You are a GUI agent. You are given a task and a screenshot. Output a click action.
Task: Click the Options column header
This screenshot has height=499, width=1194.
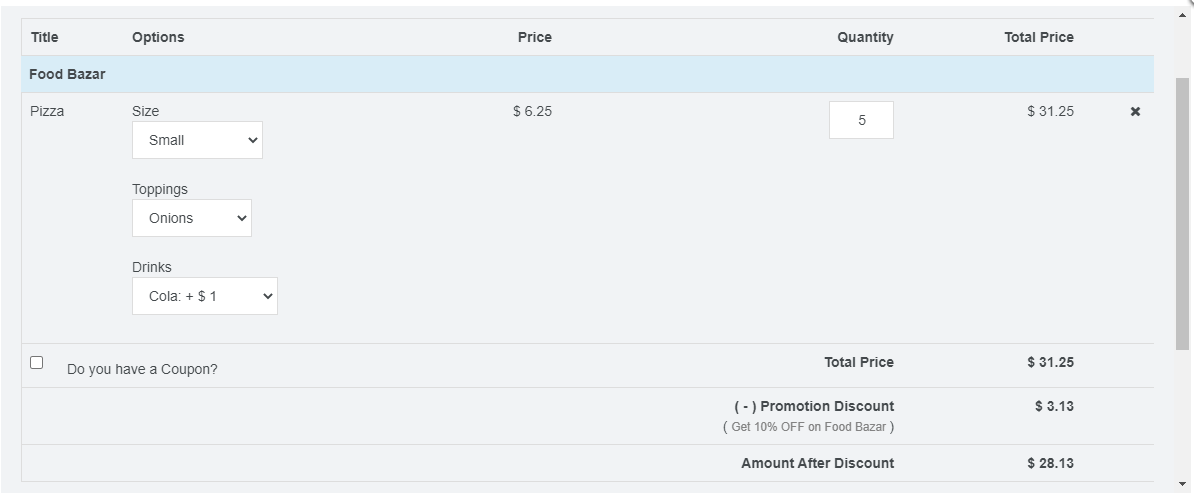158,37
